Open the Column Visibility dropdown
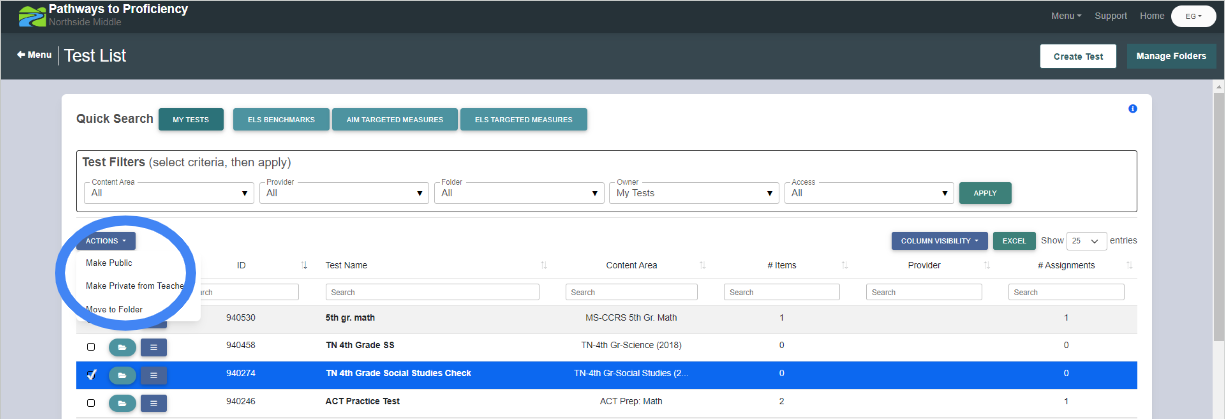1225x419 pixels. coord(940,241)
